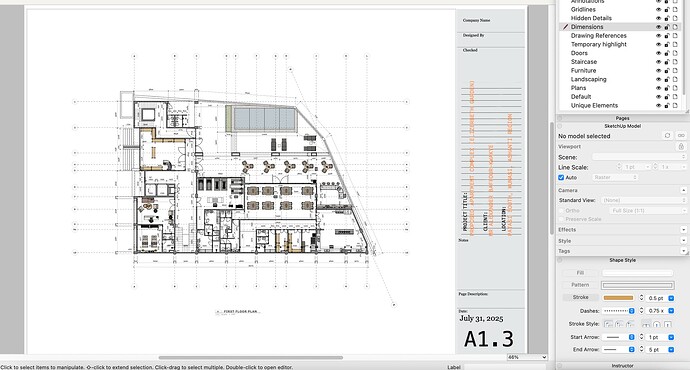Hide the Hidden Details layer
The image size is (690, 370).
pos(659,18)
